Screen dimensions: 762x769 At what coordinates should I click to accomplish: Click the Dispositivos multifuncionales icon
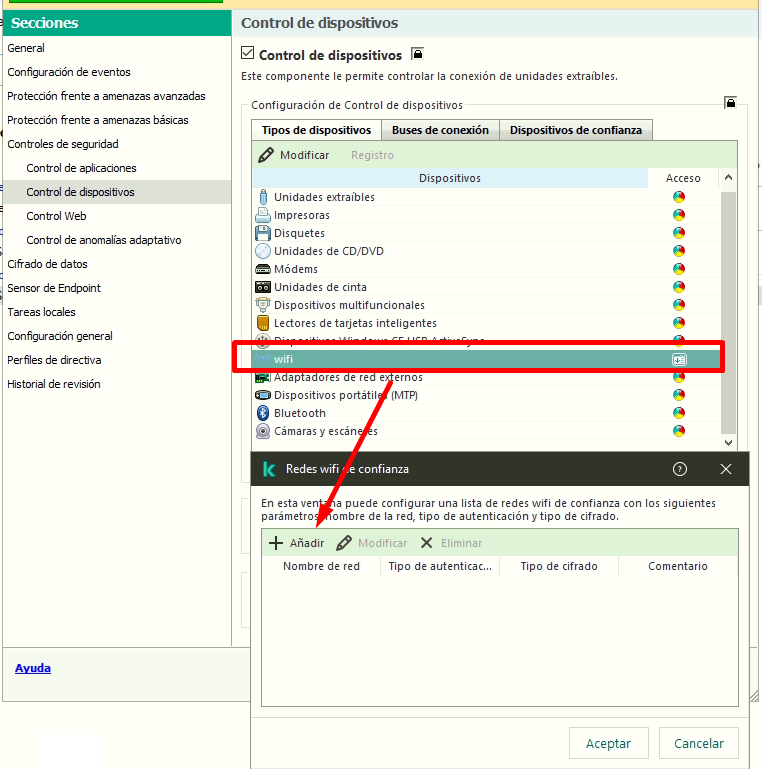tap(263, 305)
